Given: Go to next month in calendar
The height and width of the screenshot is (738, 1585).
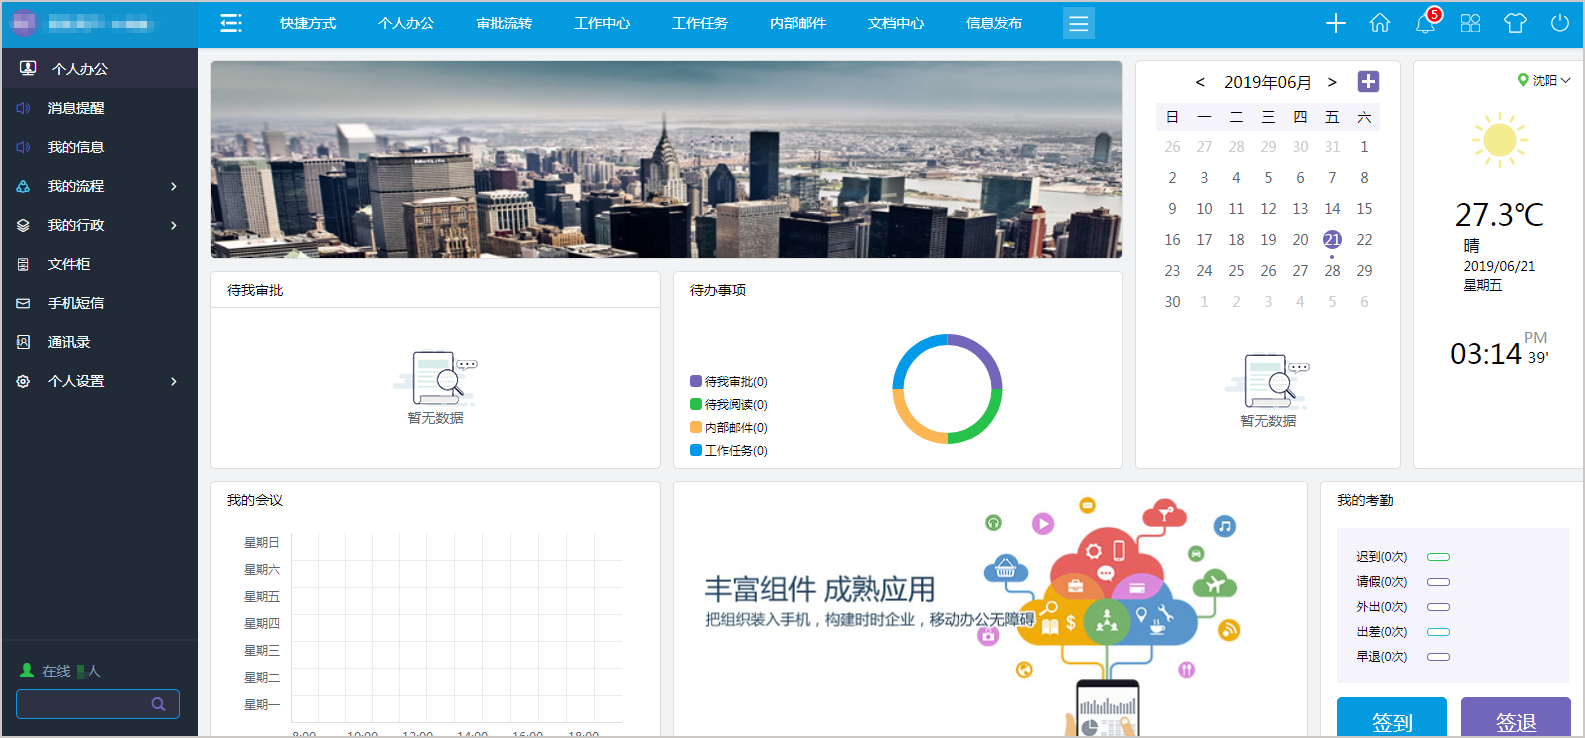Looking at the screenshot, I should 1332,82.
